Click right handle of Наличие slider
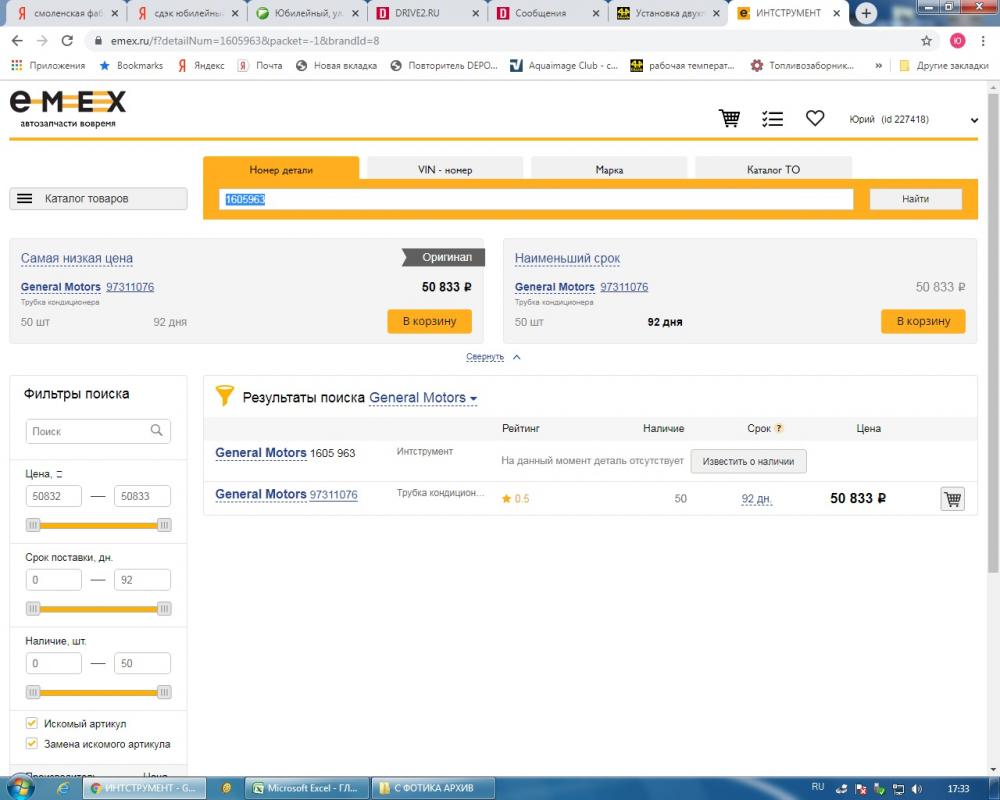 point(164,692)
